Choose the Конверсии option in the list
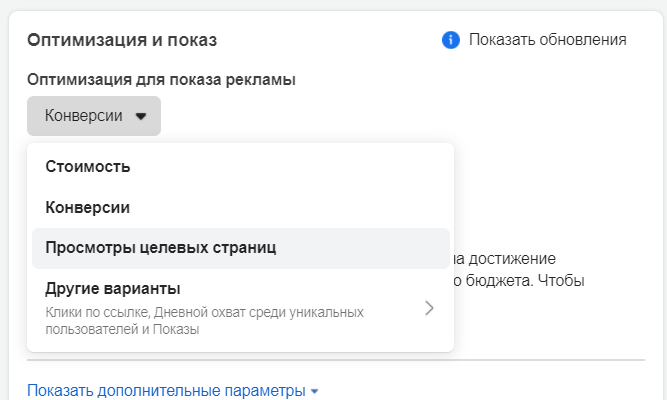Image resolution: width=667 pixels, height=400 pixels. [88, 207]
